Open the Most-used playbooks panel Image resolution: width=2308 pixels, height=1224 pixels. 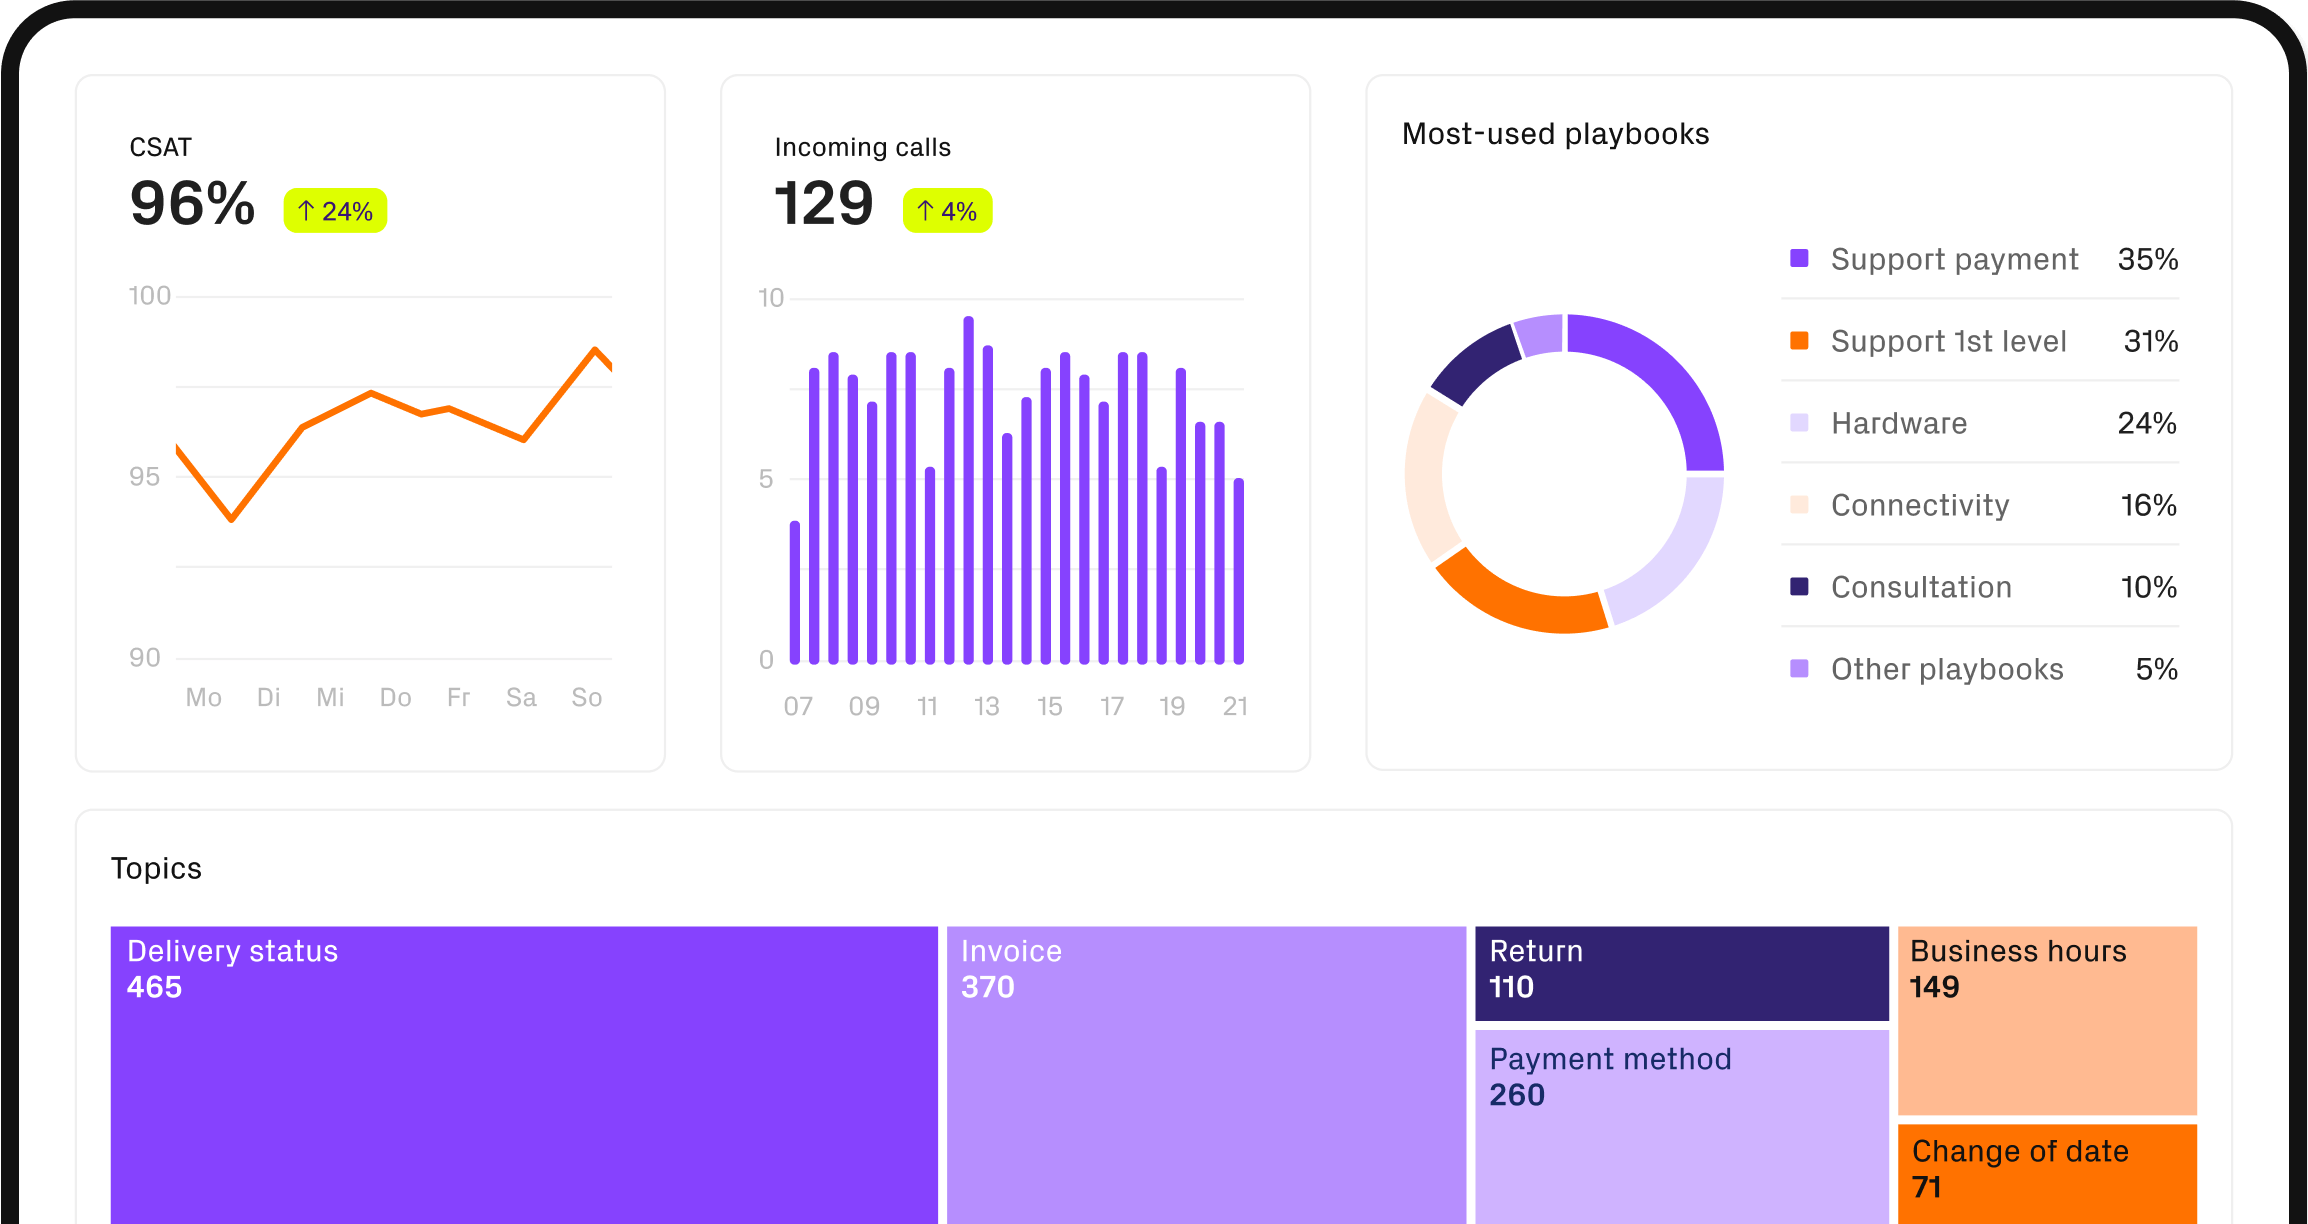(1555, 133)
